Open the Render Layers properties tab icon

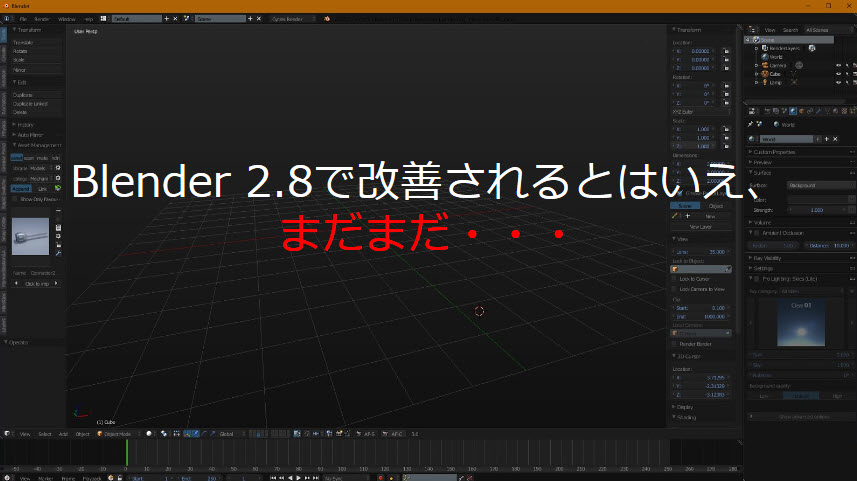point(776,111)
